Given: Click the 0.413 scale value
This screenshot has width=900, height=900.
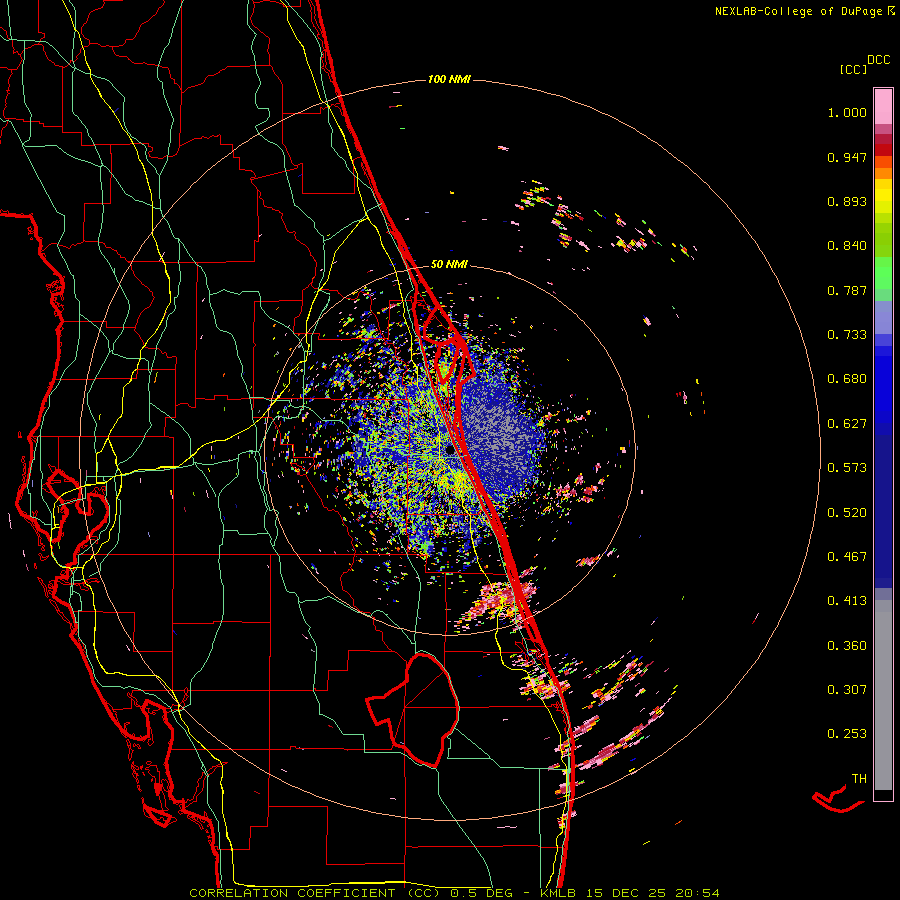Looking at the screenshot, I should tap(847, 601).
